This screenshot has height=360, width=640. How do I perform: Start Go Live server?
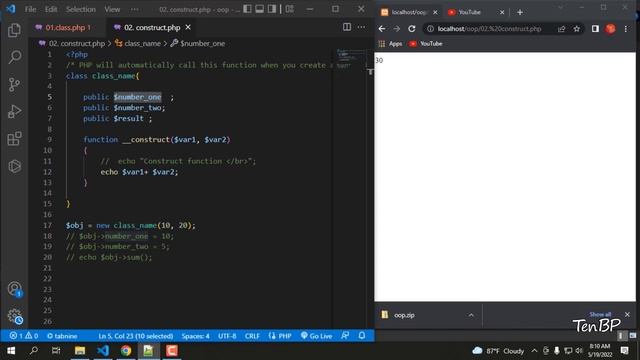(x=316, y=336)
